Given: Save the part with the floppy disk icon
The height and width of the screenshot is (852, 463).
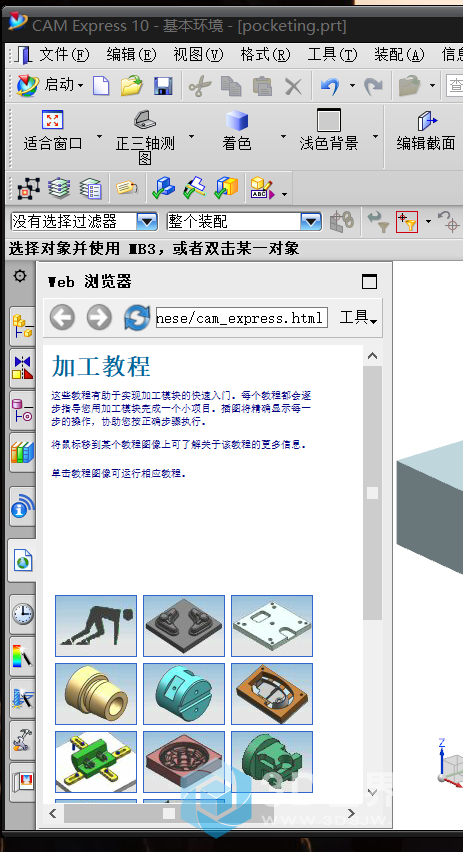Looking at the screenshot, I should click(163, 86).
